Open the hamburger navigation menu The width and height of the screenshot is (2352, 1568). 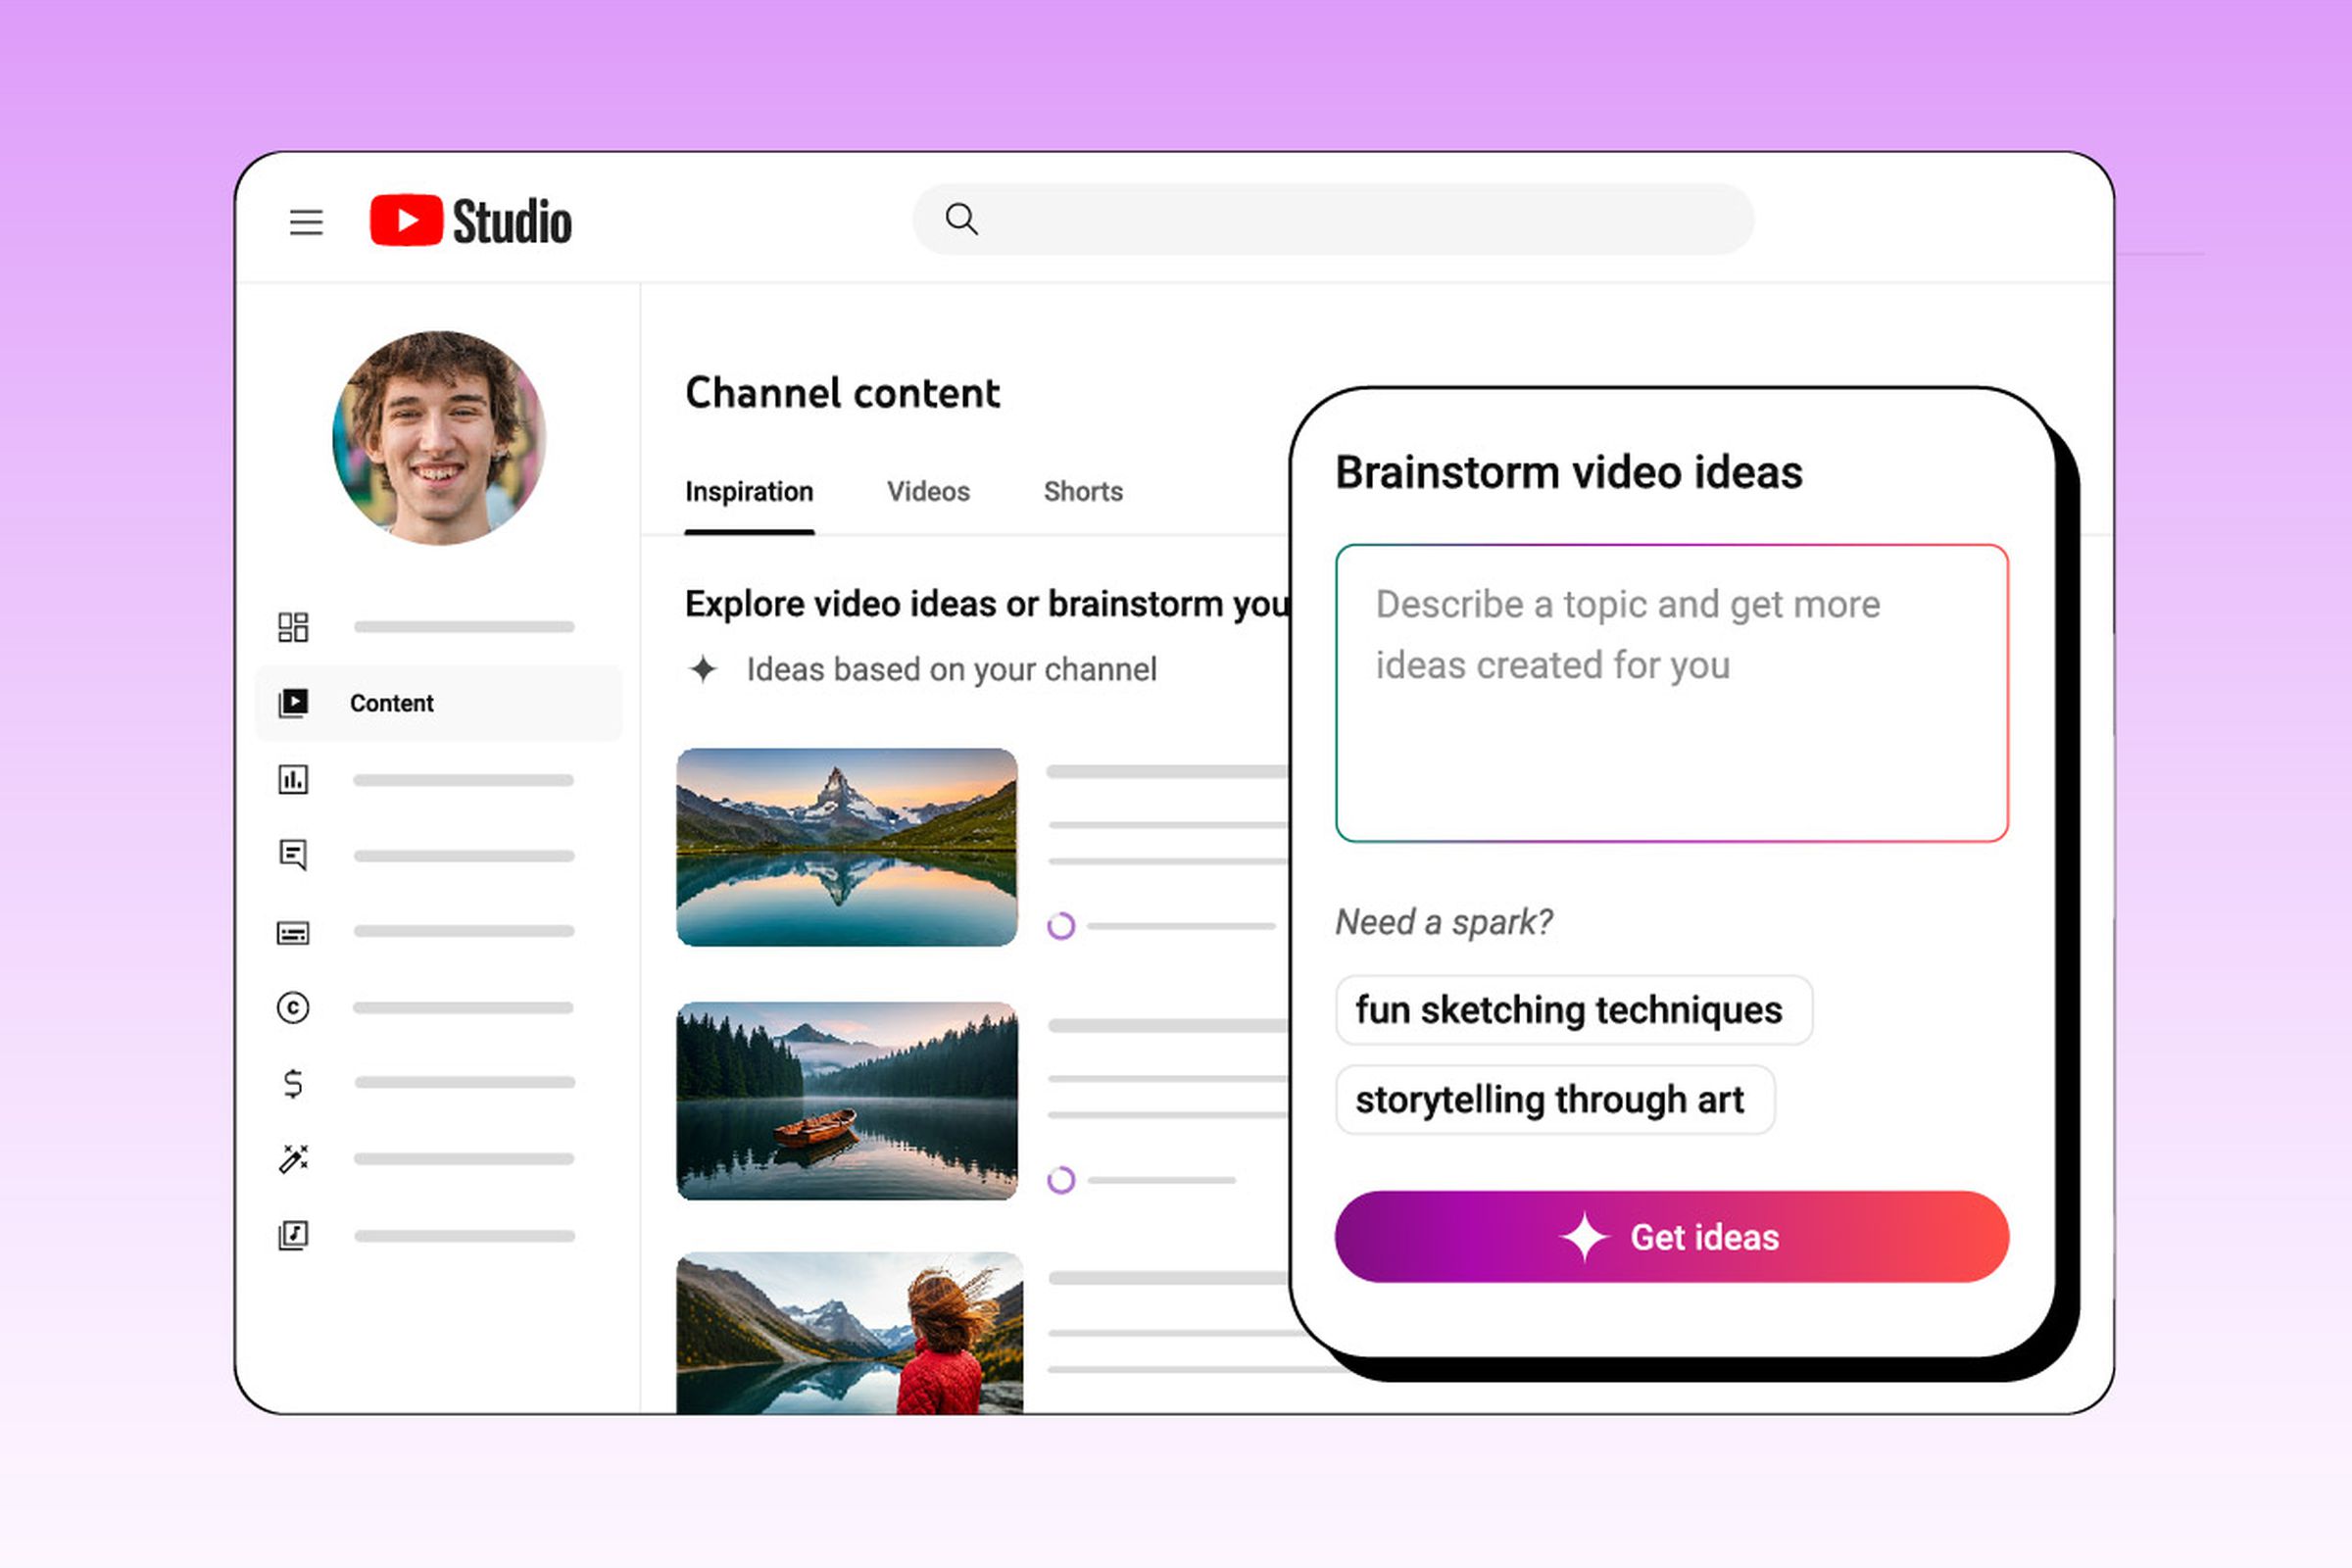(x=306, y=222)
